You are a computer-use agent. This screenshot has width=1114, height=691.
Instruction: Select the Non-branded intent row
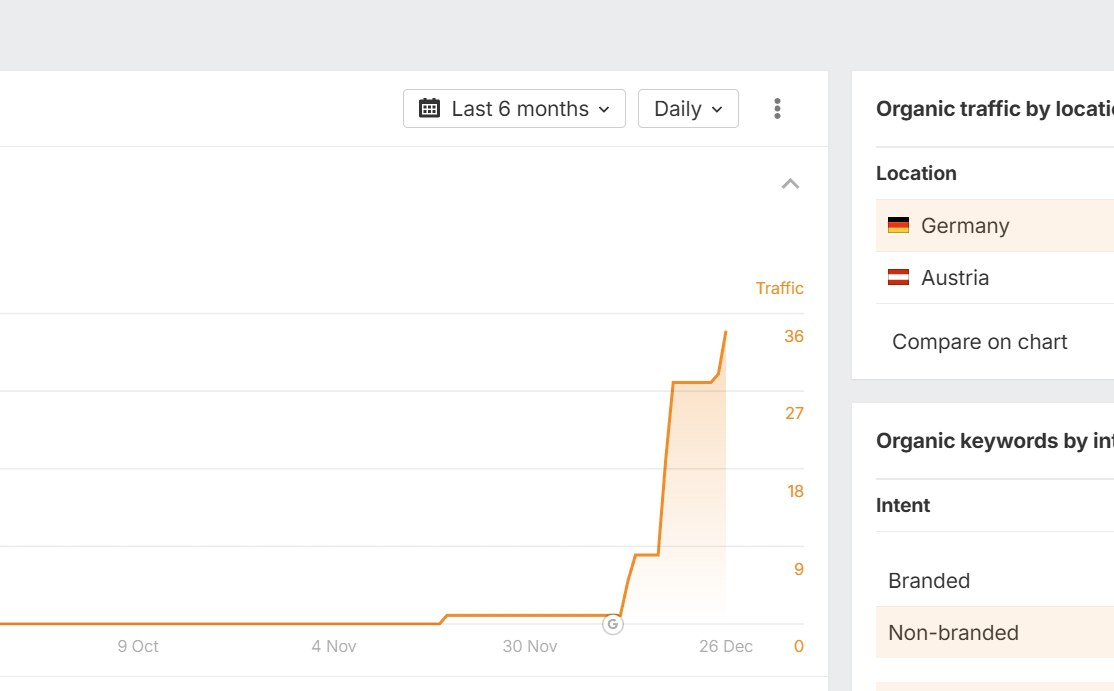click(953, 633)
